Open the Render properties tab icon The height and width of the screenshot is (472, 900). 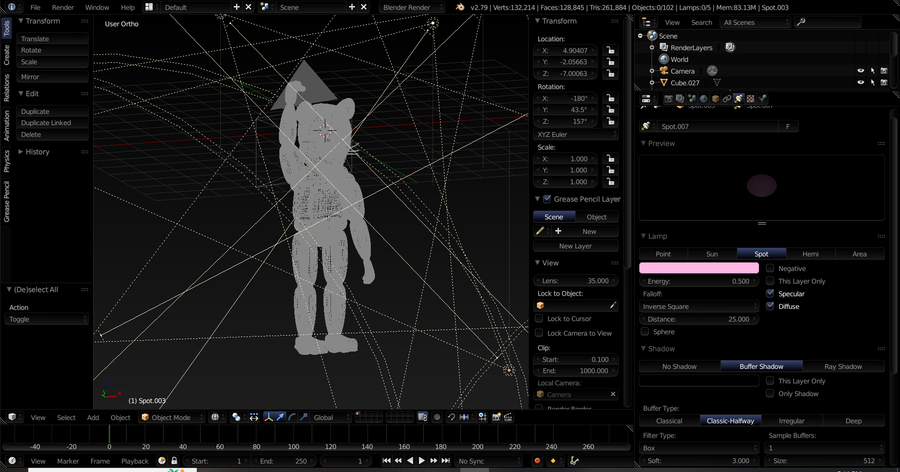pos(669,99)
